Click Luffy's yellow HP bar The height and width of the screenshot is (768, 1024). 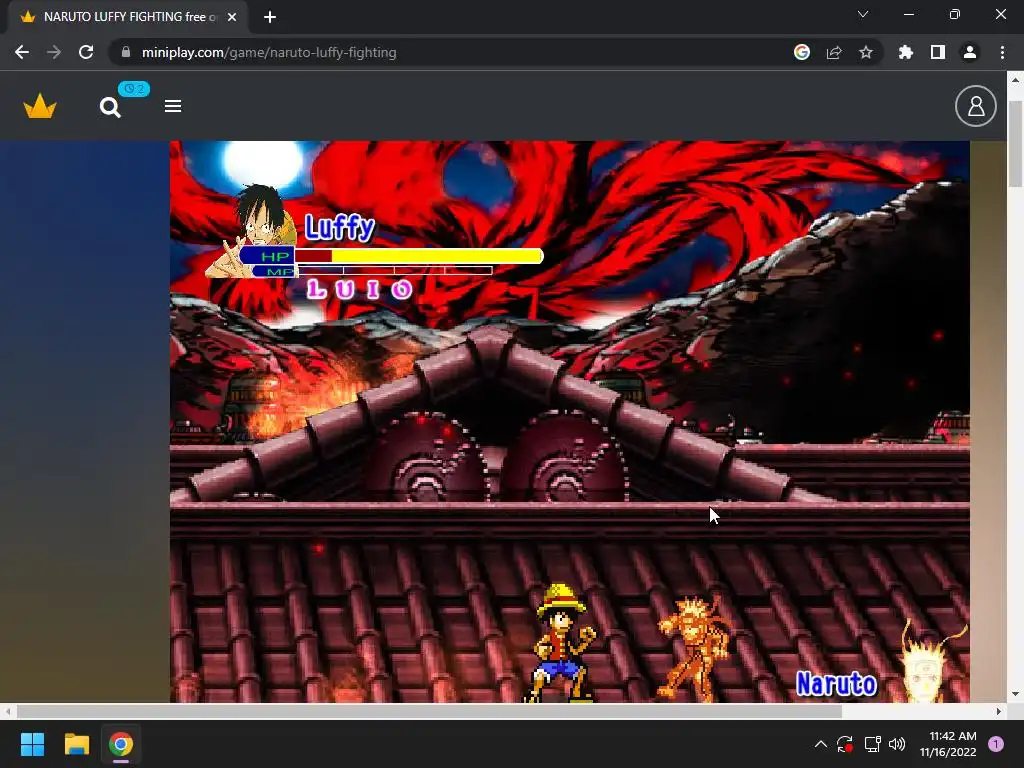tap(419, 256)
